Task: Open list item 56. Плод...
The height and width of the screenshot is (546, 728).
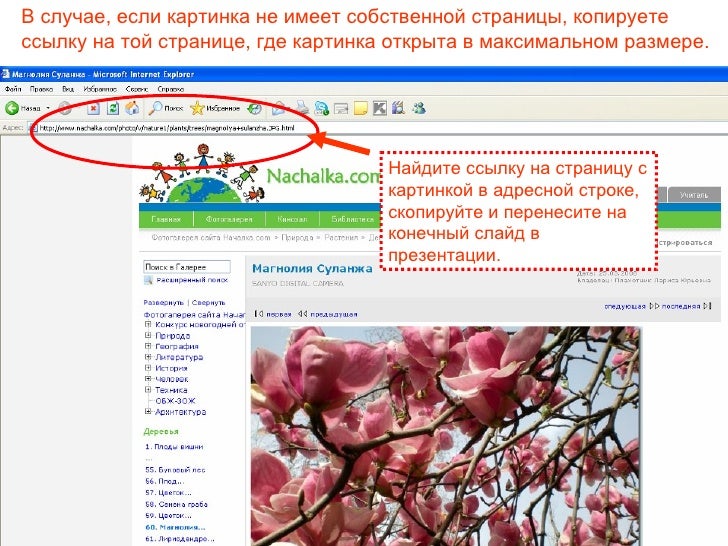Action: tap(164, 481)
